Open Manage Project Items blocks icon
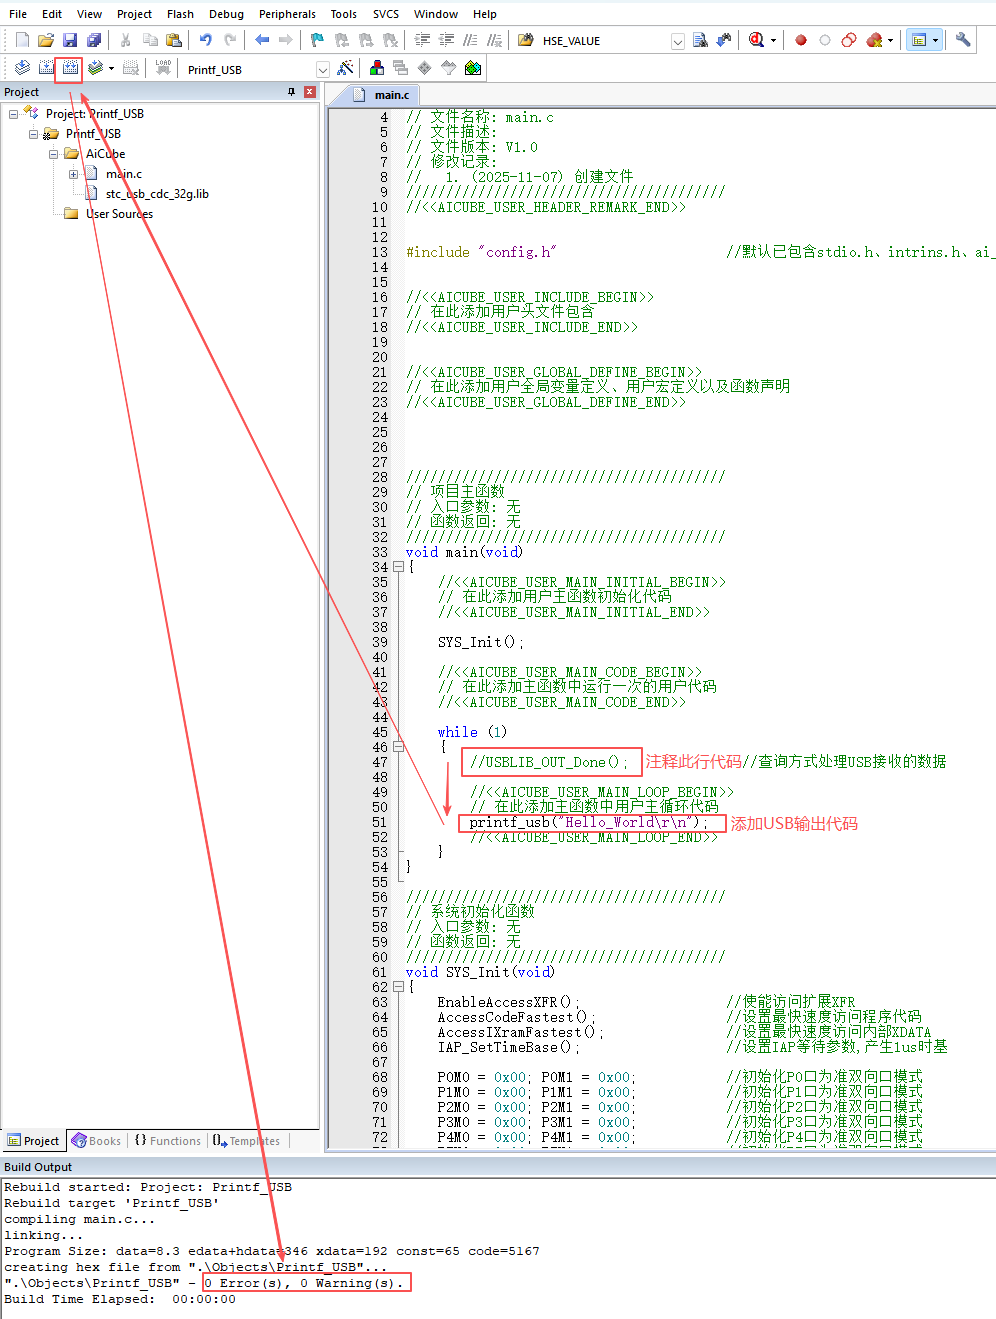This screenshot has height=1319, width=996. [377, 68]
